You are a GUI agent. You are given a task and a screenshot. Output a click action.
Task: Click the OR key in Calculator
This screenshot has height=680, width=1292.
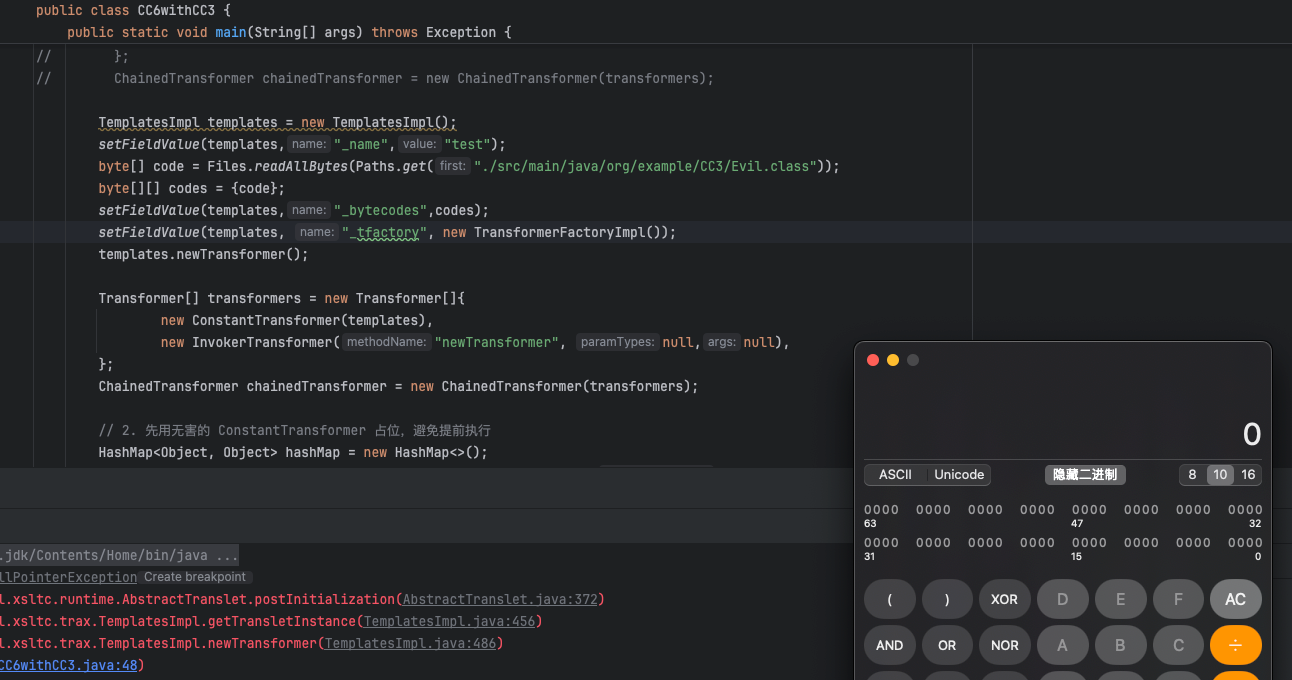pyautogui.click(x=947, y=645)
